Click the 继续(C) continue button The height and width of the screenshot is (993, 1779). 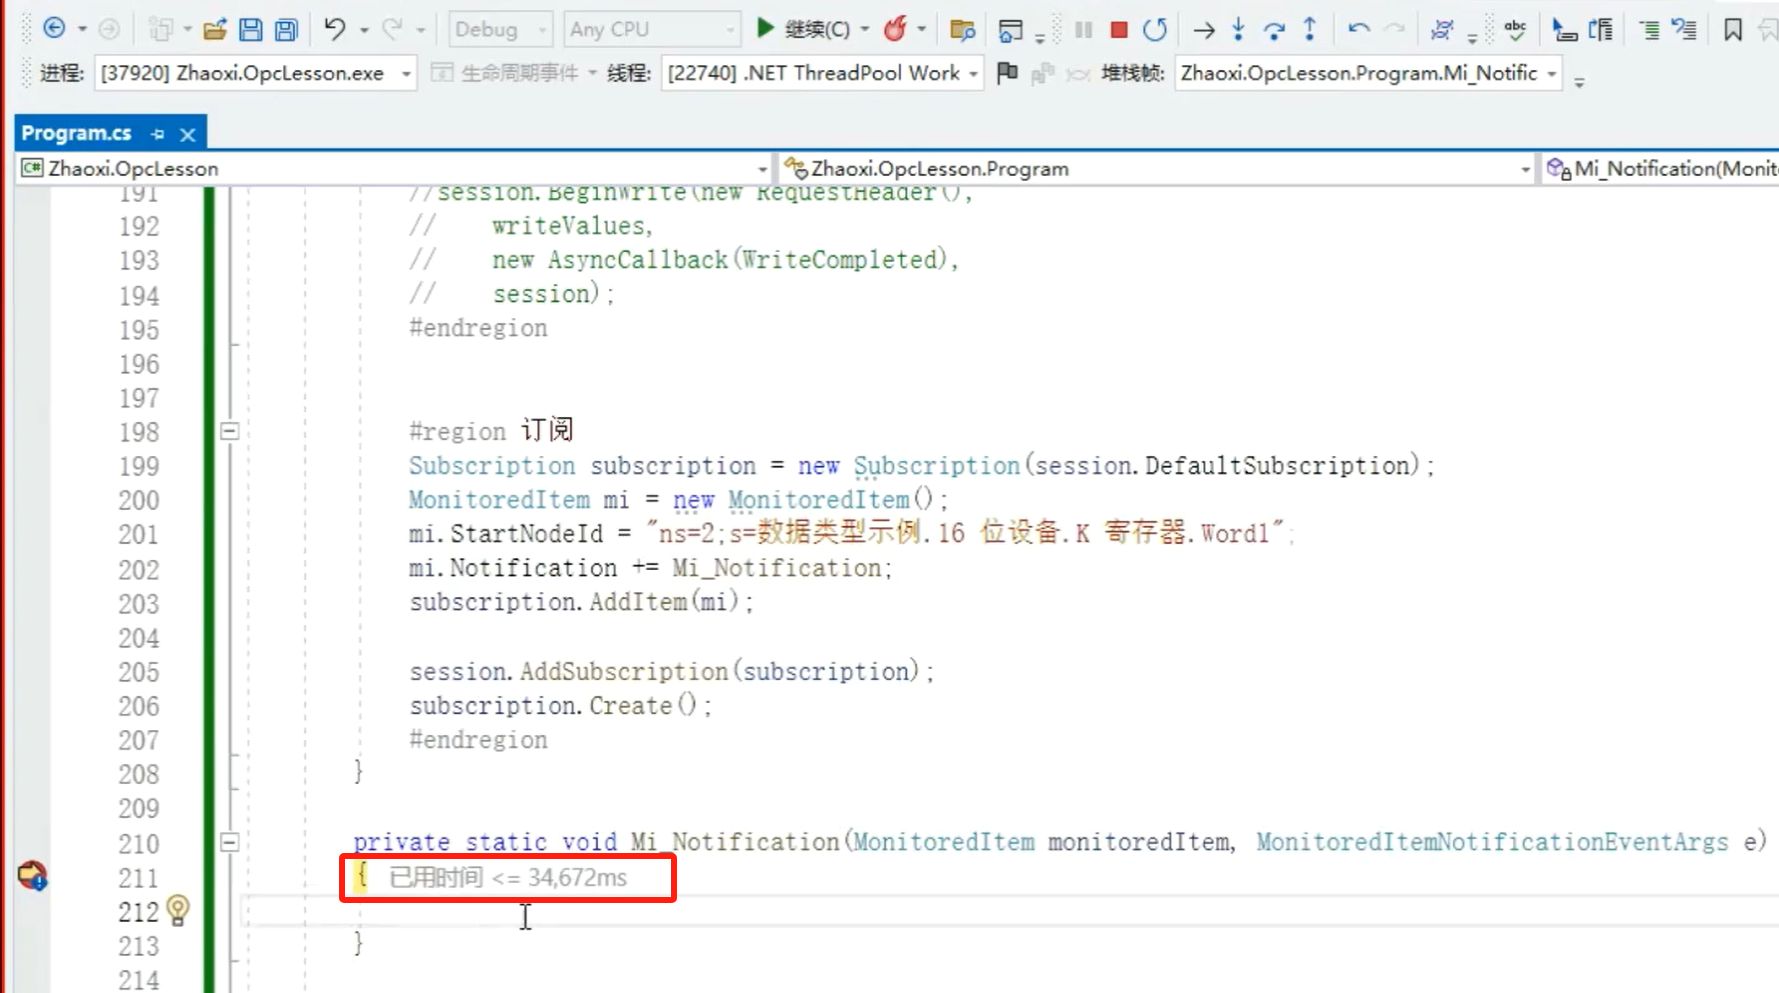click(x=805, y=30)
